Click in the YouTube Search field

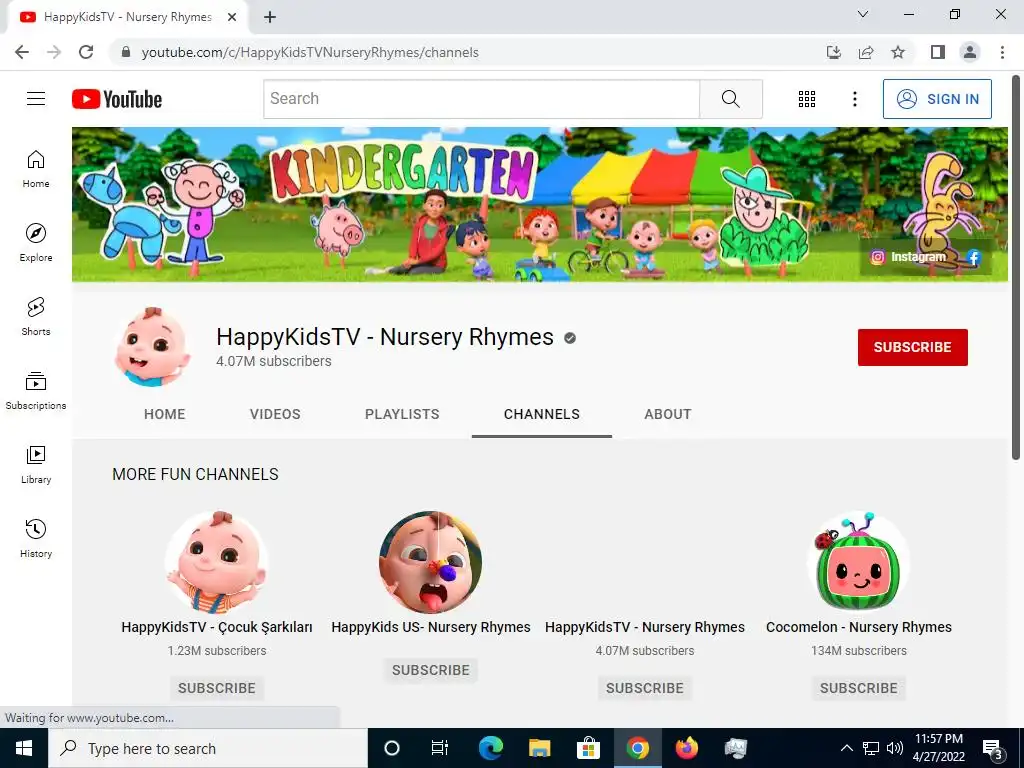481,99
